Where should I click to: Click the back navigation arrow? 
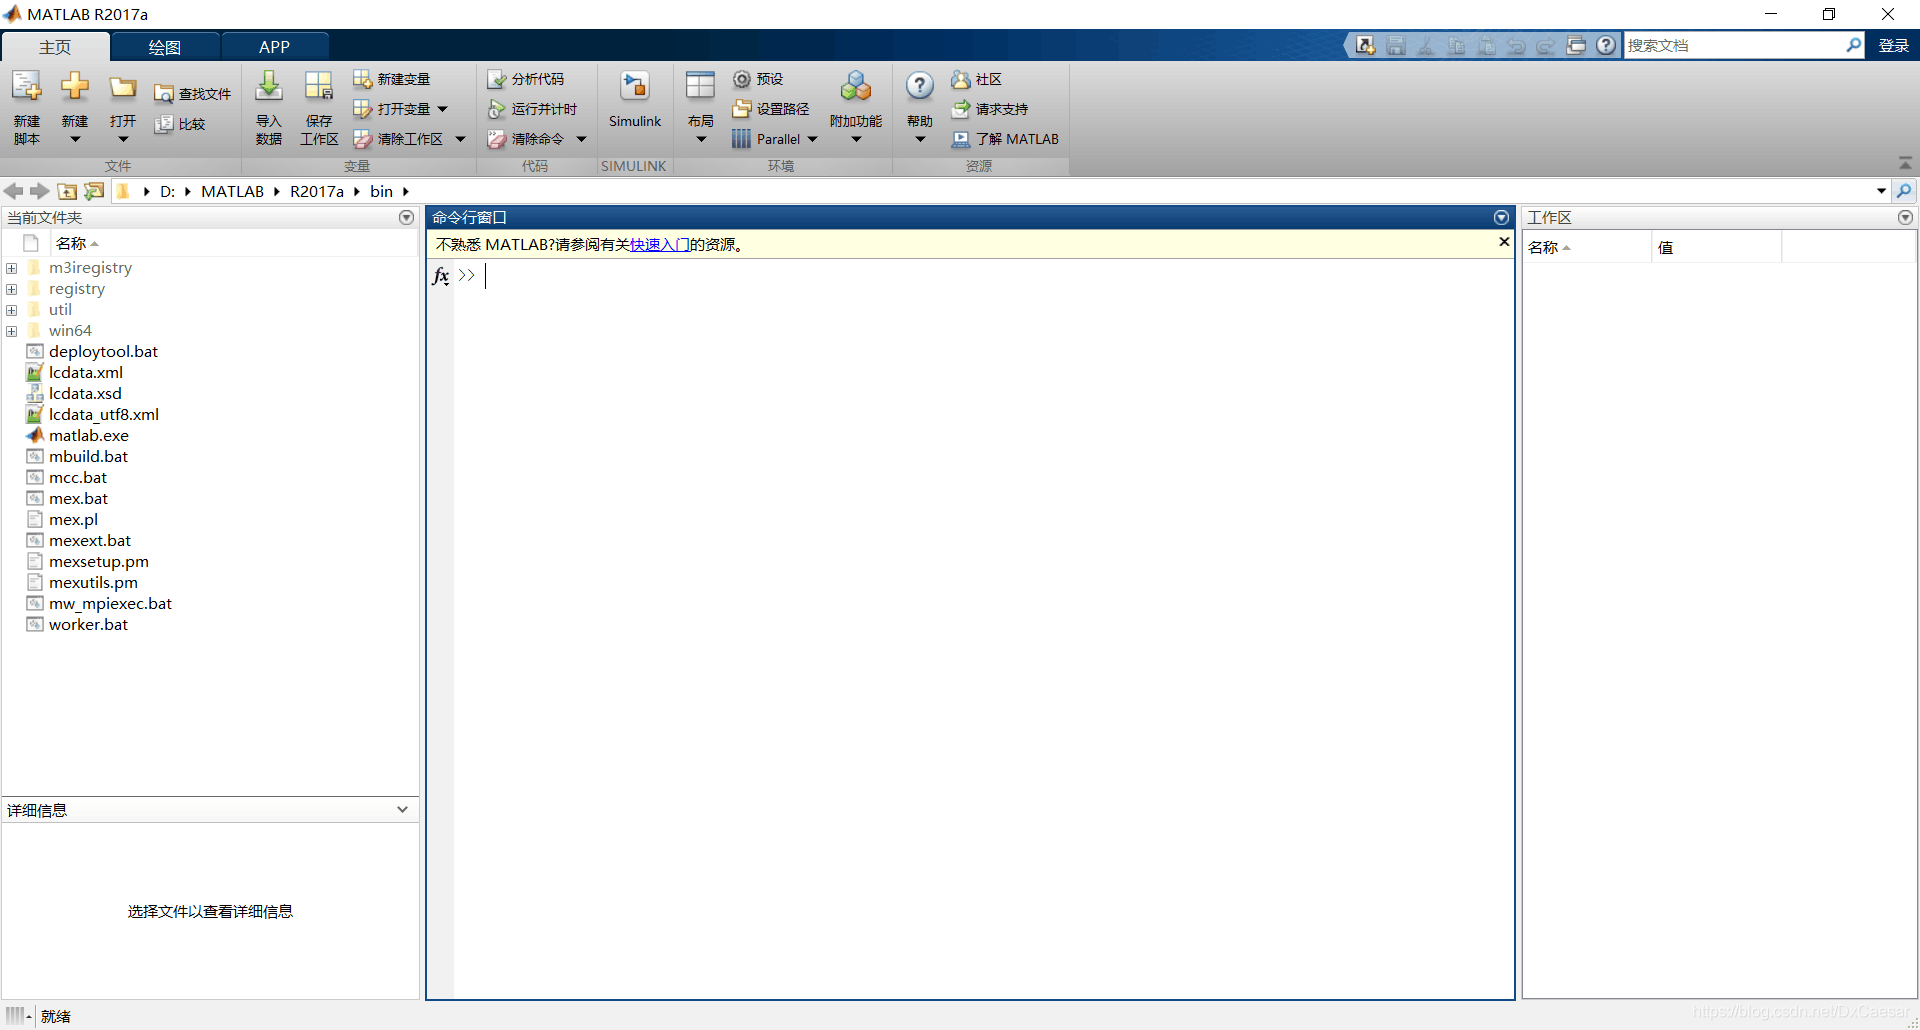coord(13,191)
